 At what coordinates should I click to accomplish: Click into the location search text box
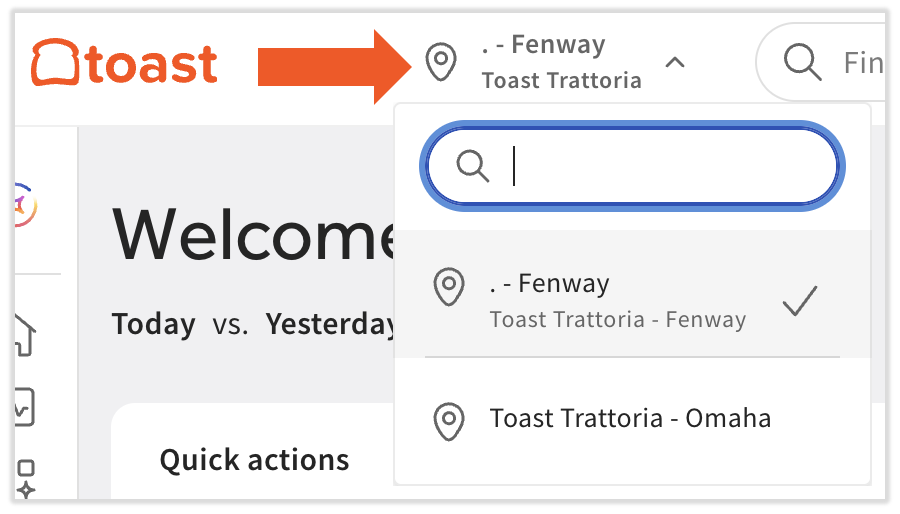click(x=660, y=166)
